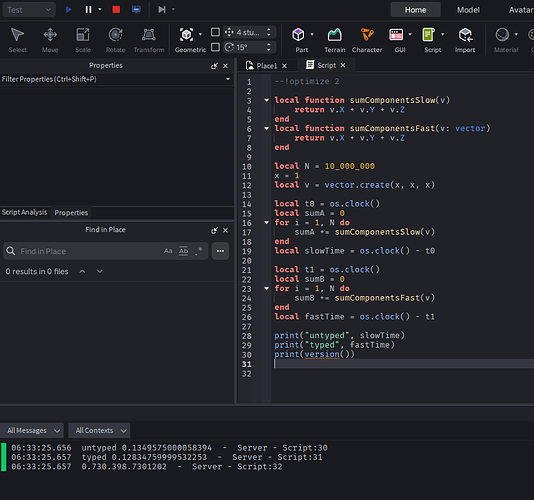Stop the running test session

point(116,10)
